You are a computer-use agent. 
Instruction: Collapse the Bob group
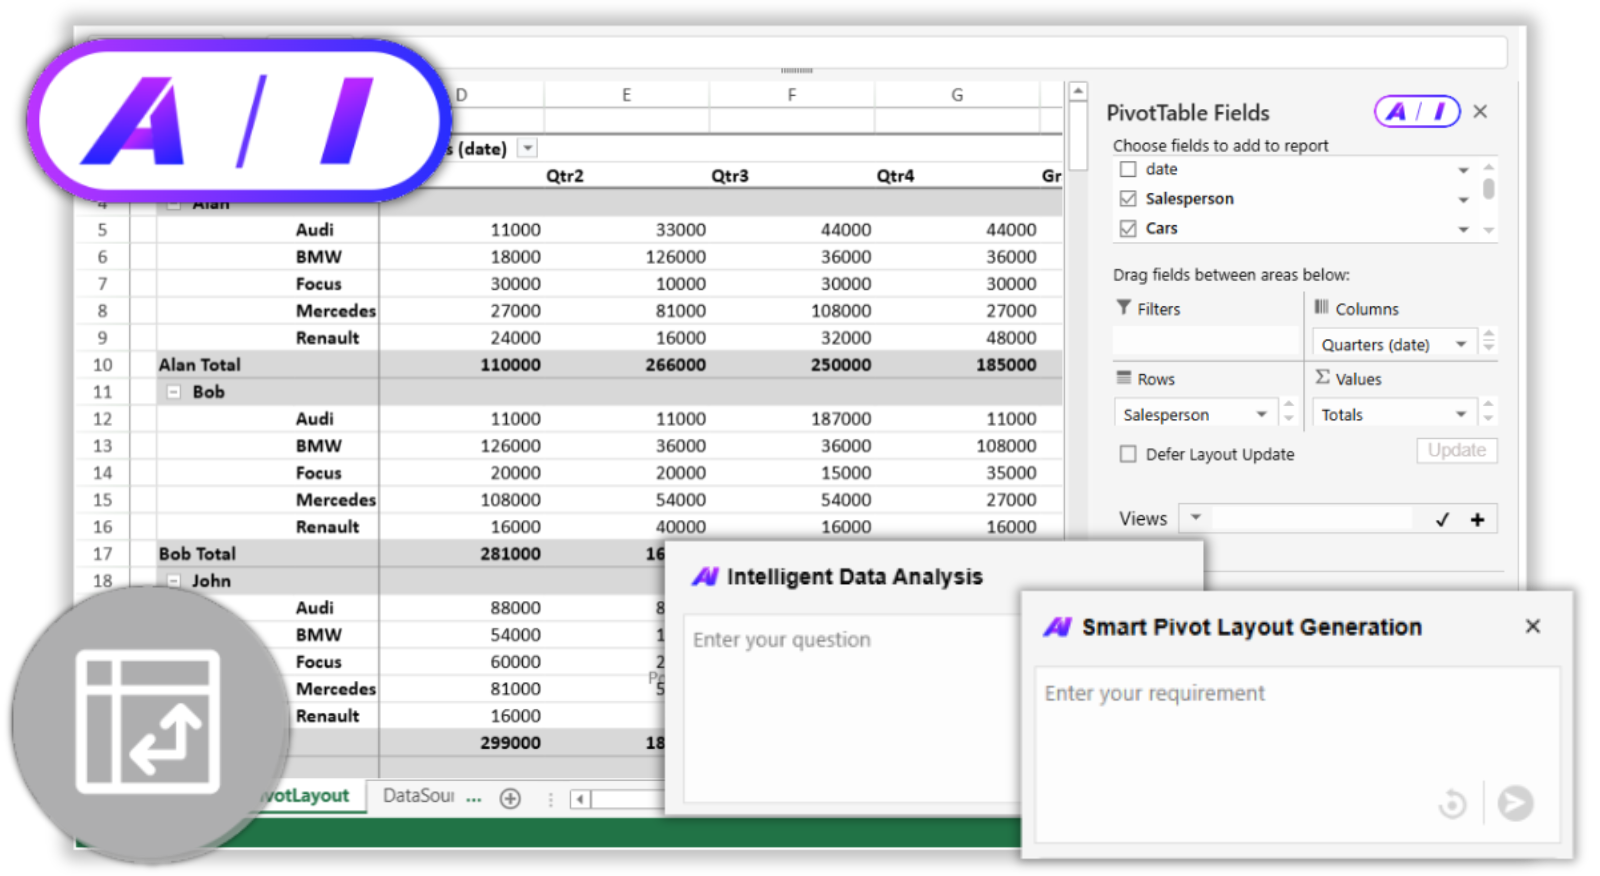pos(174,392)
